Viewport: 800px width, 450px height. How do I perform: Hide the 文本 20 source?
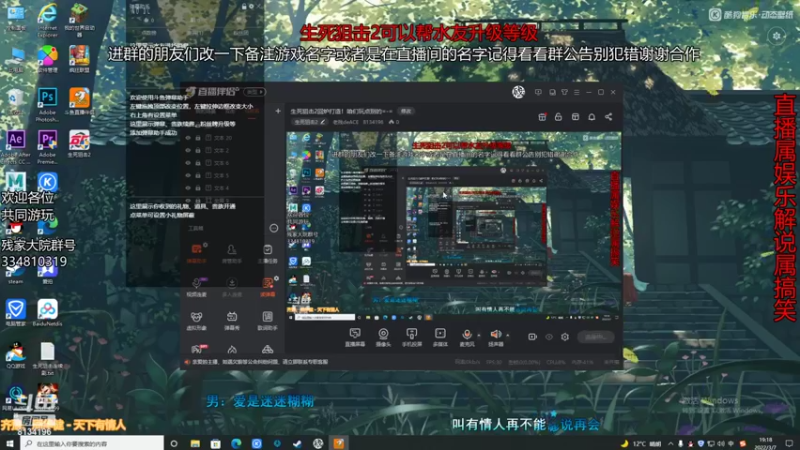point(188,138)
